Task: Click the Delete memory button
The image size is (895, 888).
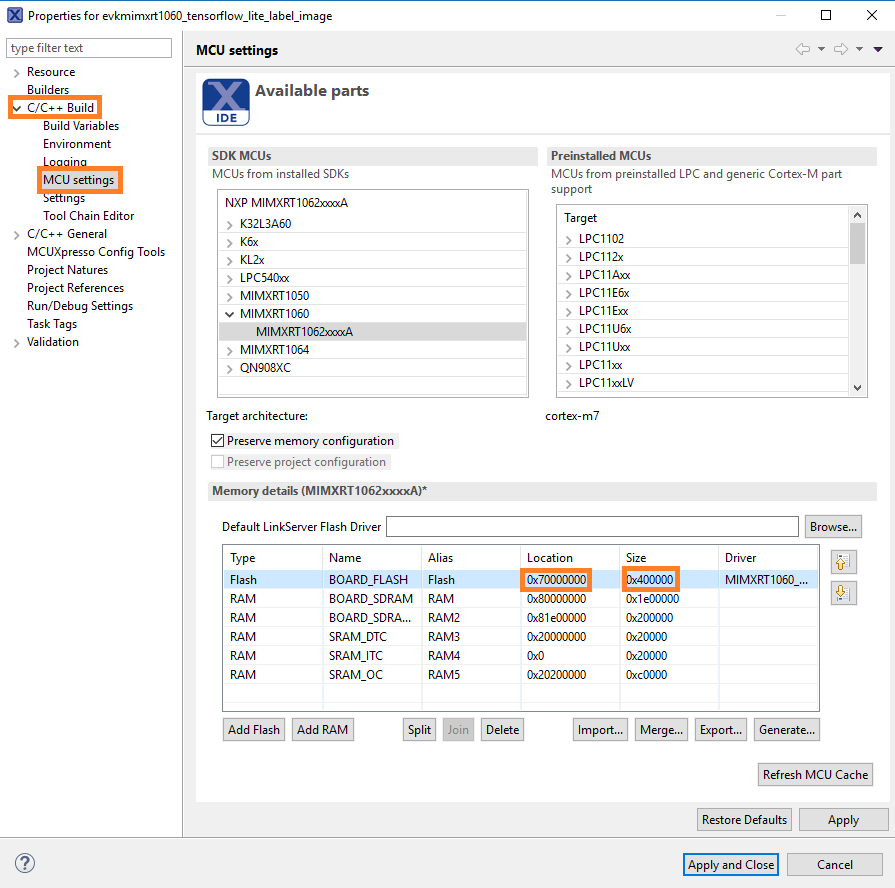Action: [502, 729]
